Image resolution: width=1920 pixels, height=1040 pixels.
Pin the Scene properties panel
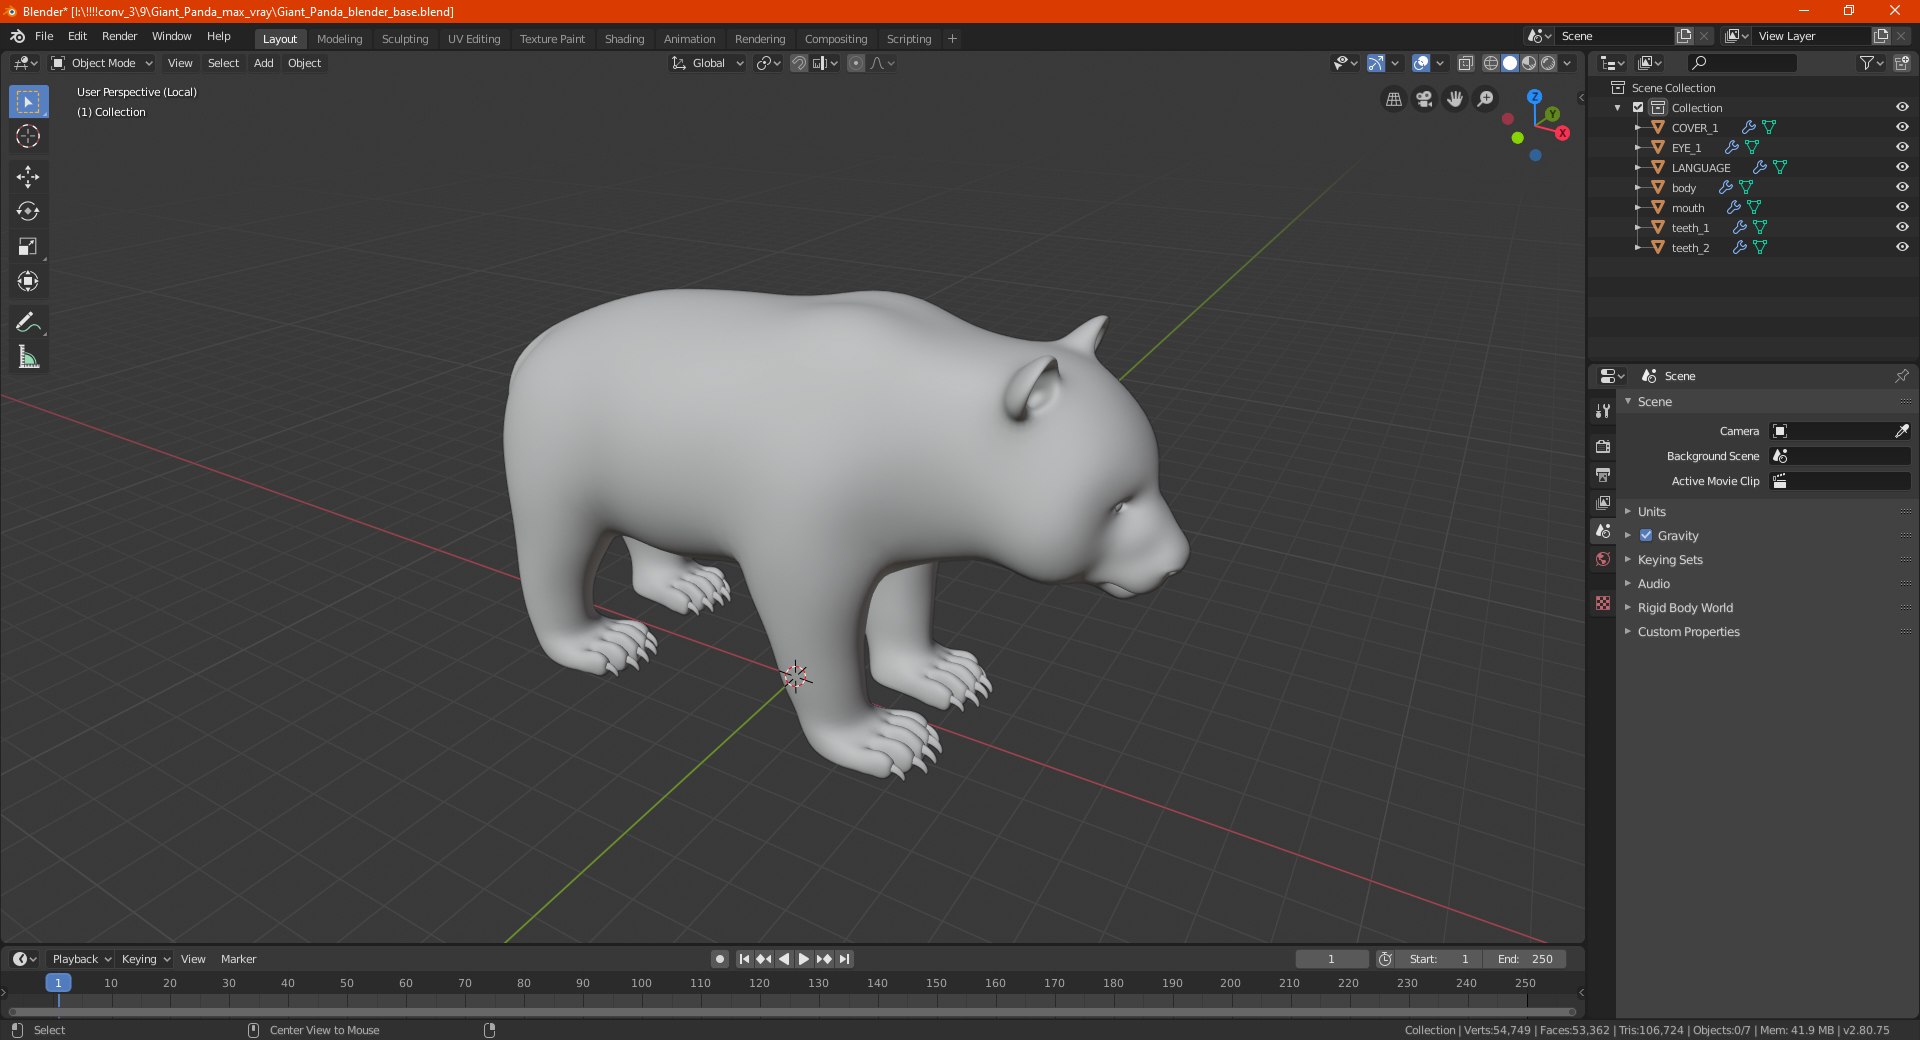point(1901,376)
